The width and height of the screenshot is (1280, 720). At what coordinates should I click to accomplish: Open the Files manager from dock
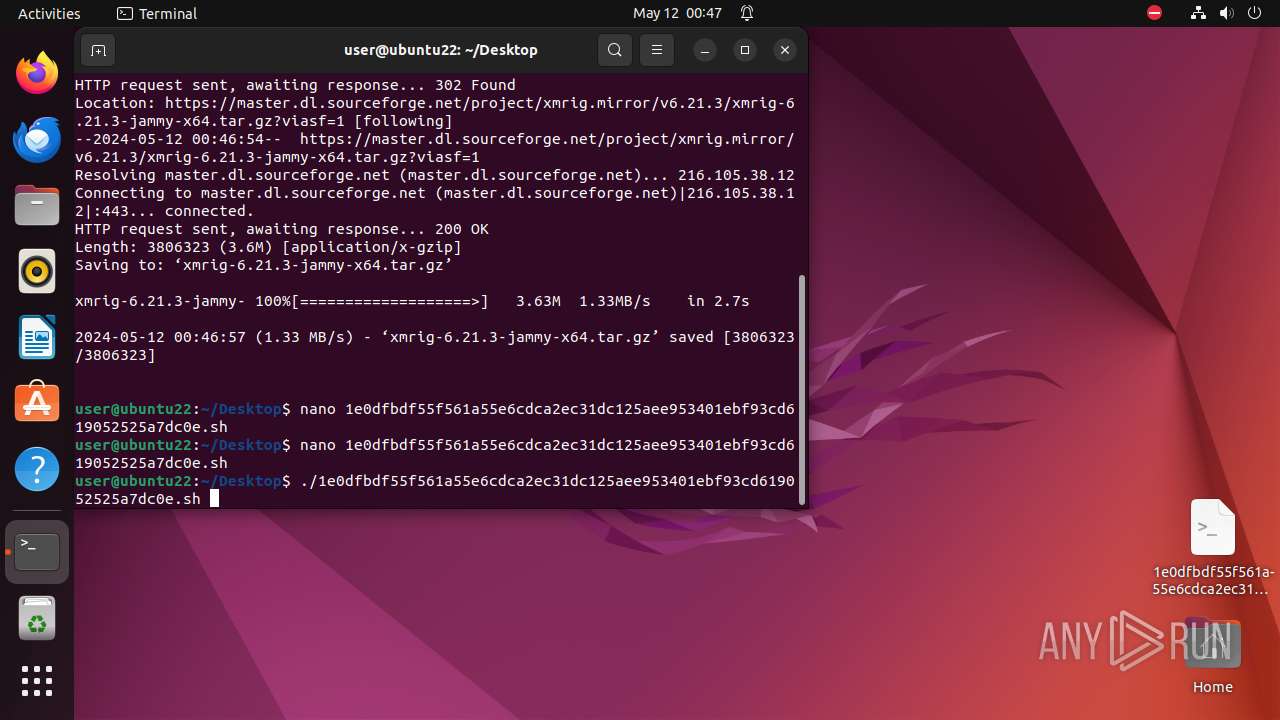point(37,205)
